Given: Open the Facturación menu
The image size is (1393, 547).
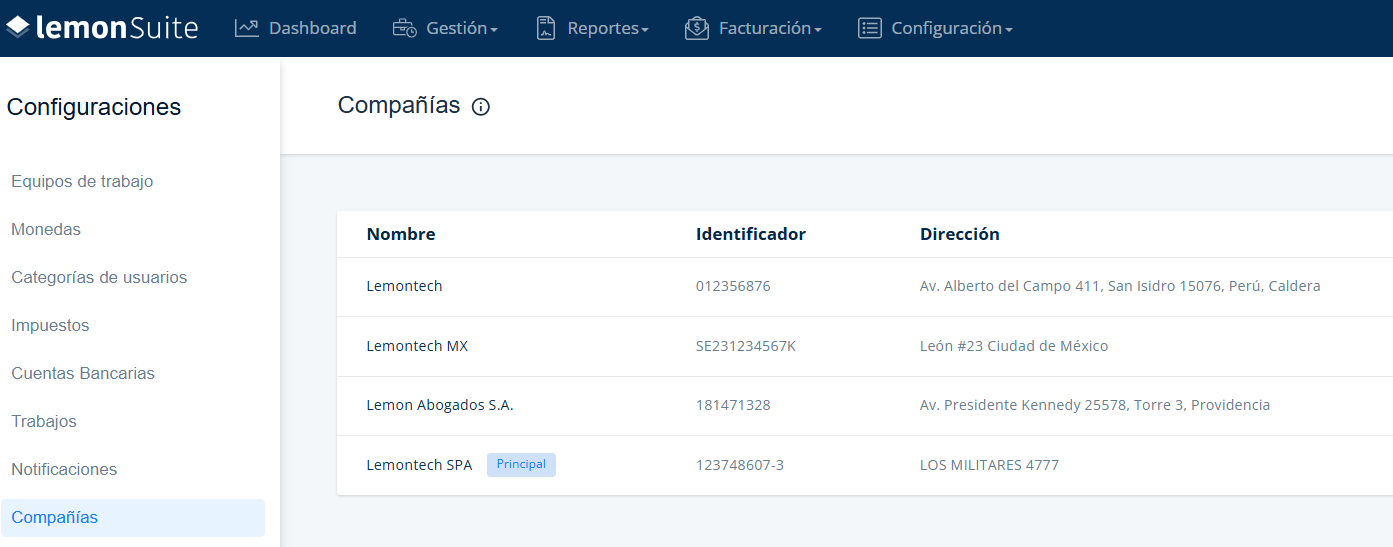Looking at the screenshot, I should (753, 28).
